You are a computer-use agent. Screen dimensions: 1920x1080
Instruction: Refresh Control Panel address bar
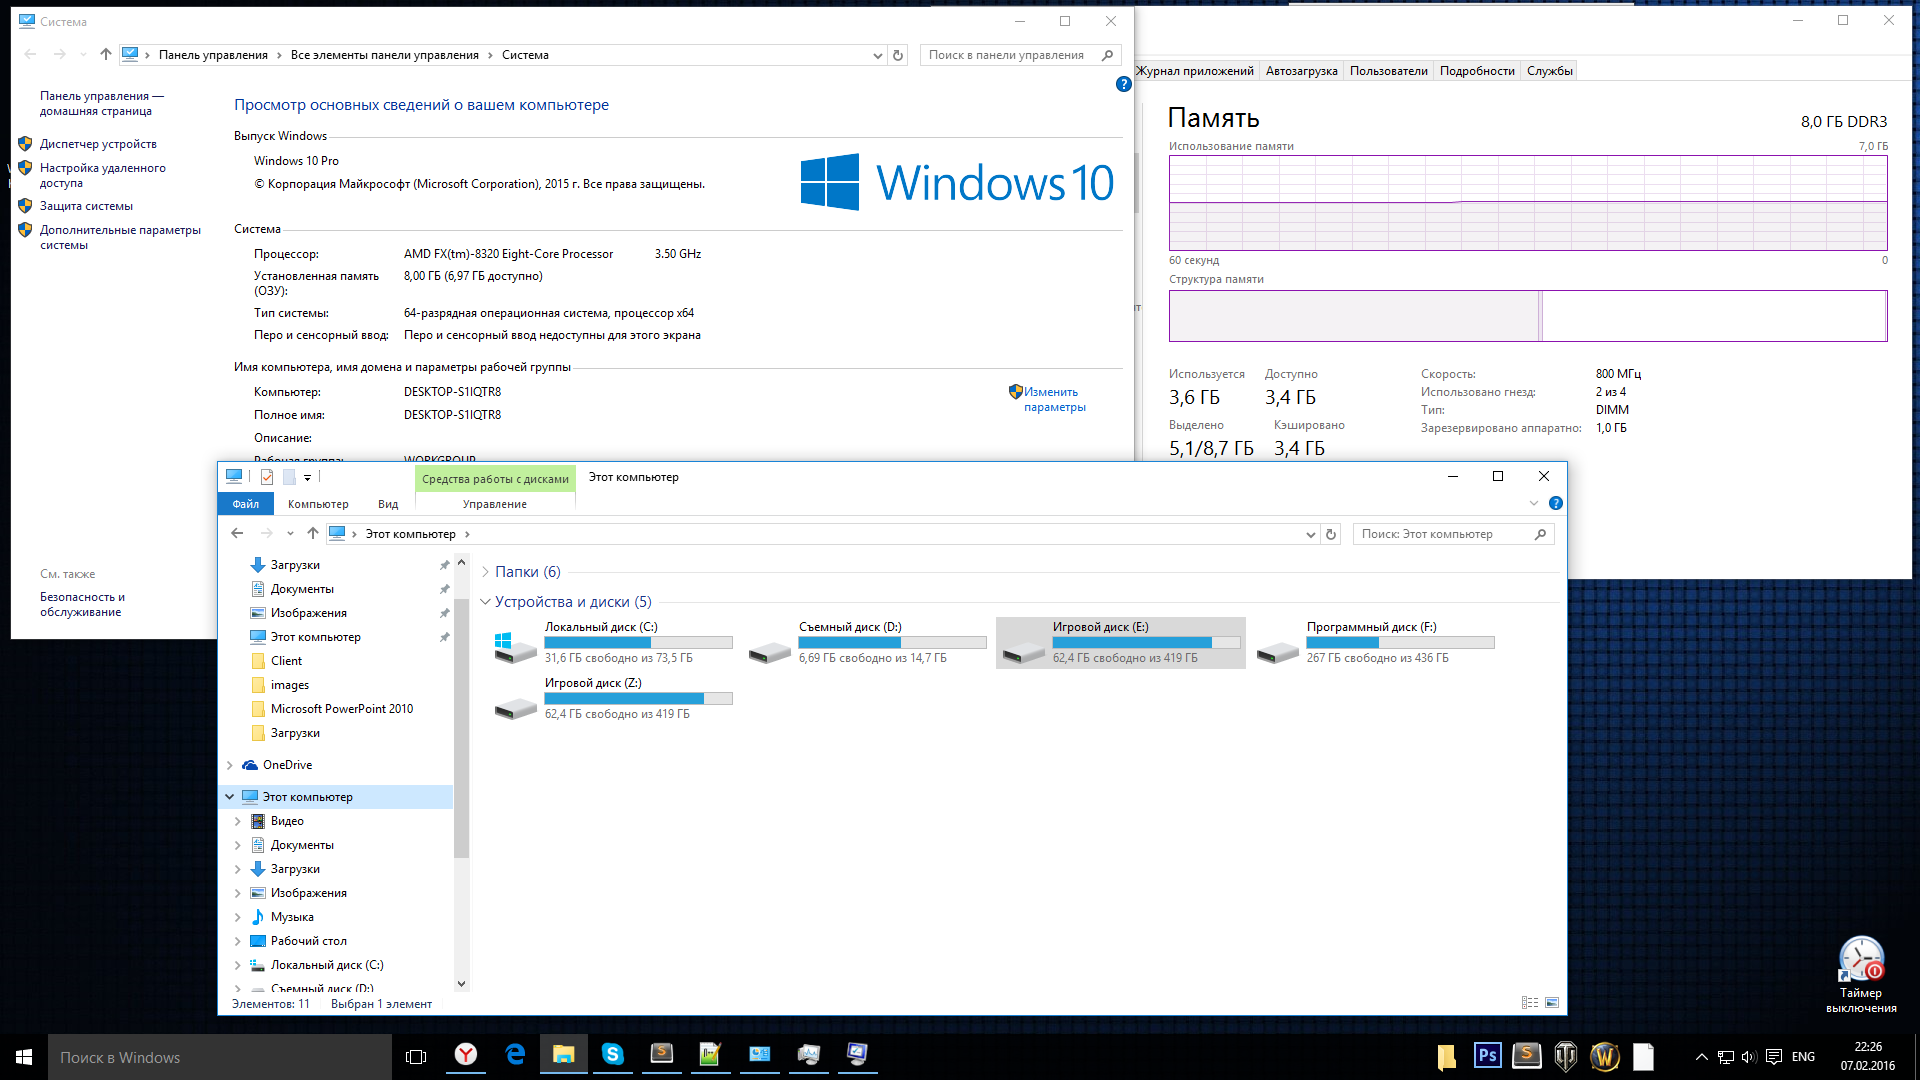click(898, 55)
